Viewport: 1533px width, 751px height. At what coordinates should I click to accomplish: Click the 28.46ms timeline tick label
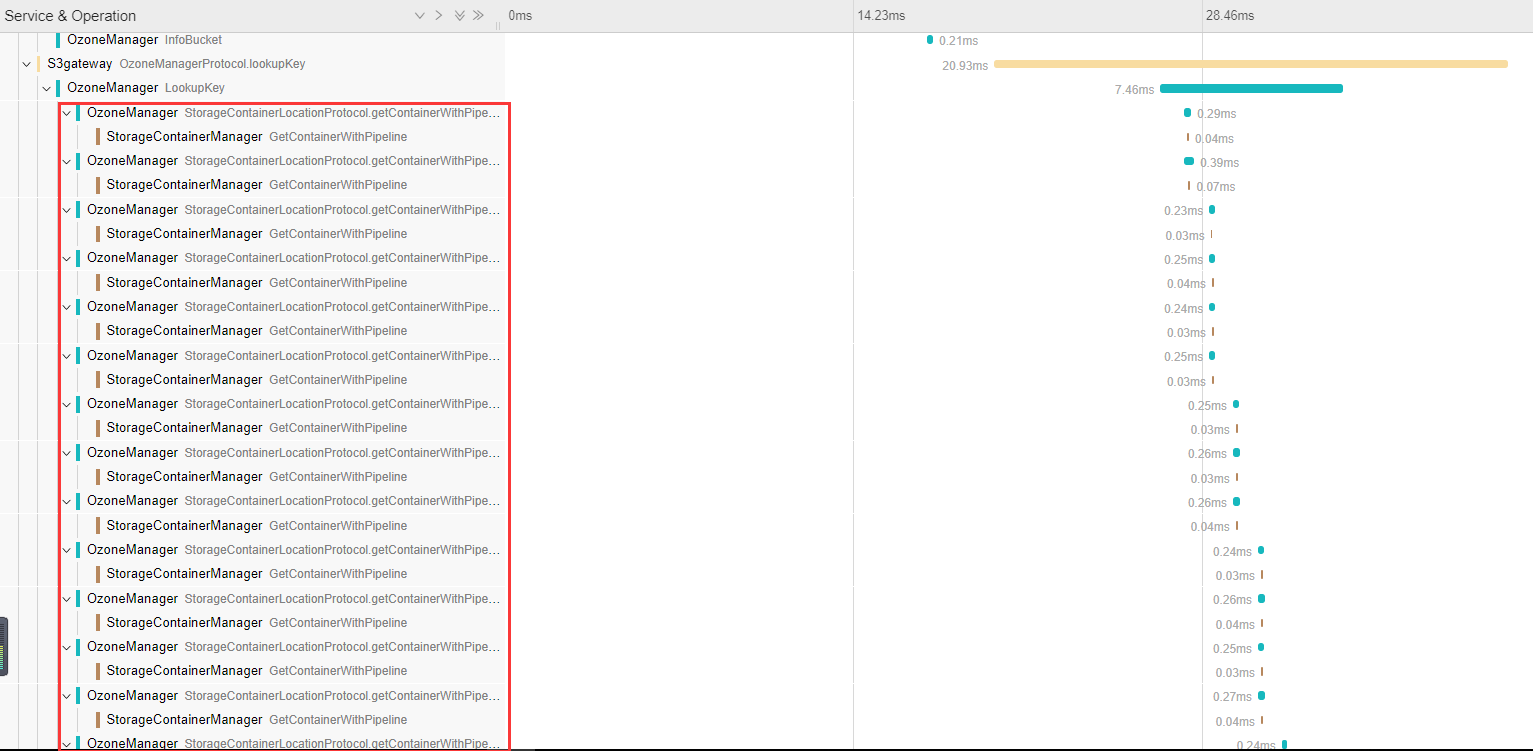1230,16
